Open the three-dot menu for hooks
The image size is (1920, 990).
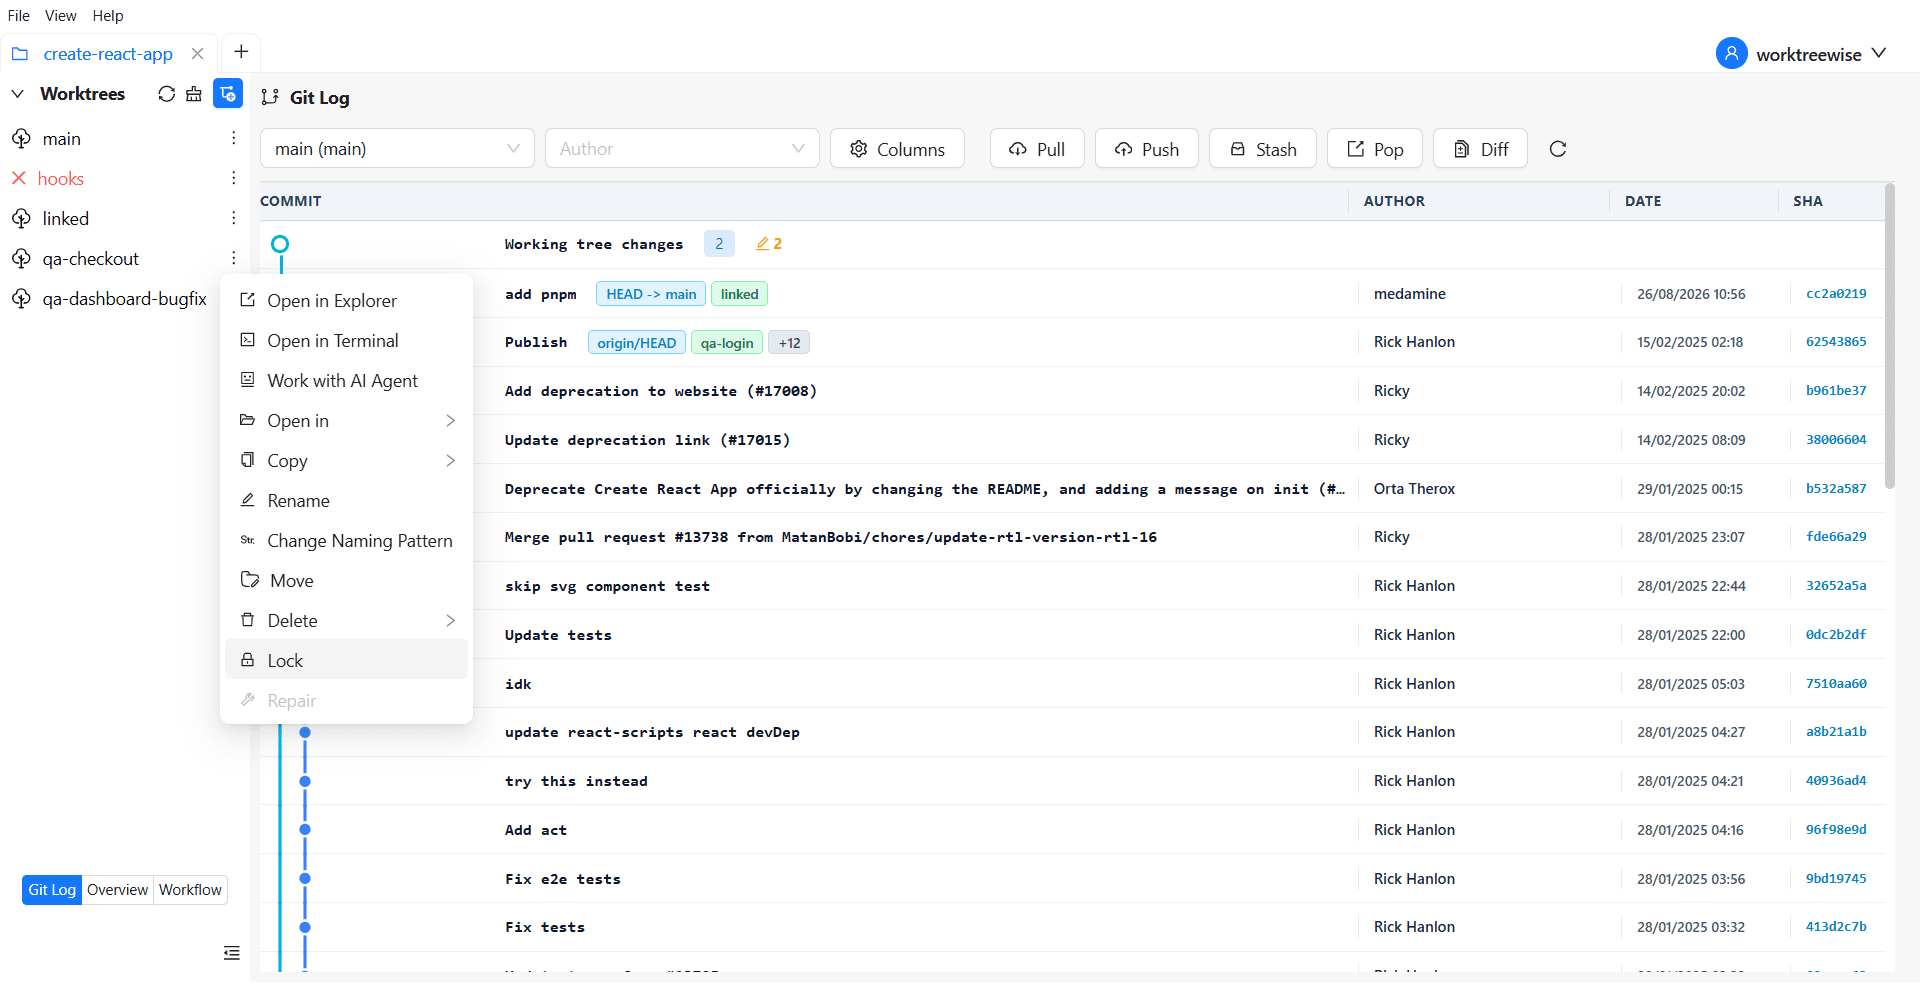pos(233,178)
